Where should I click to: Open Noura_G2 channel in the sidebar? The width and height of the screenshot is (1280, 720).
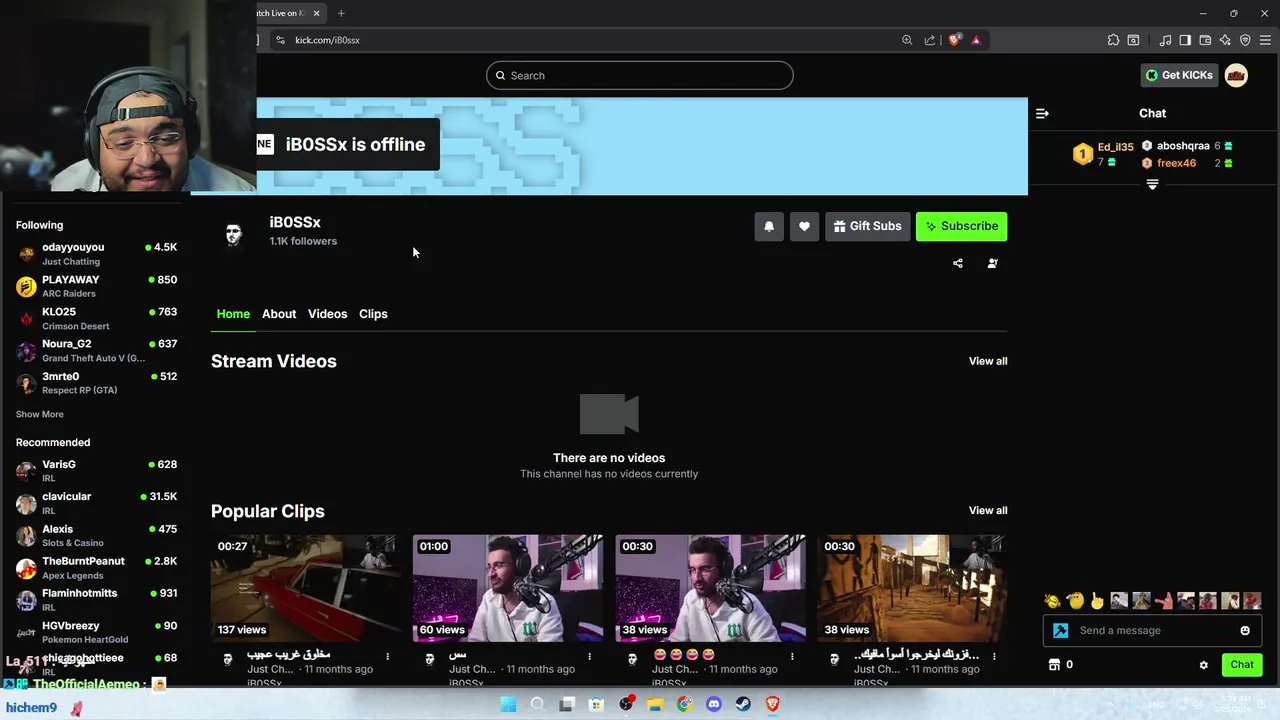pyautogui.click(x=96, y=350)
